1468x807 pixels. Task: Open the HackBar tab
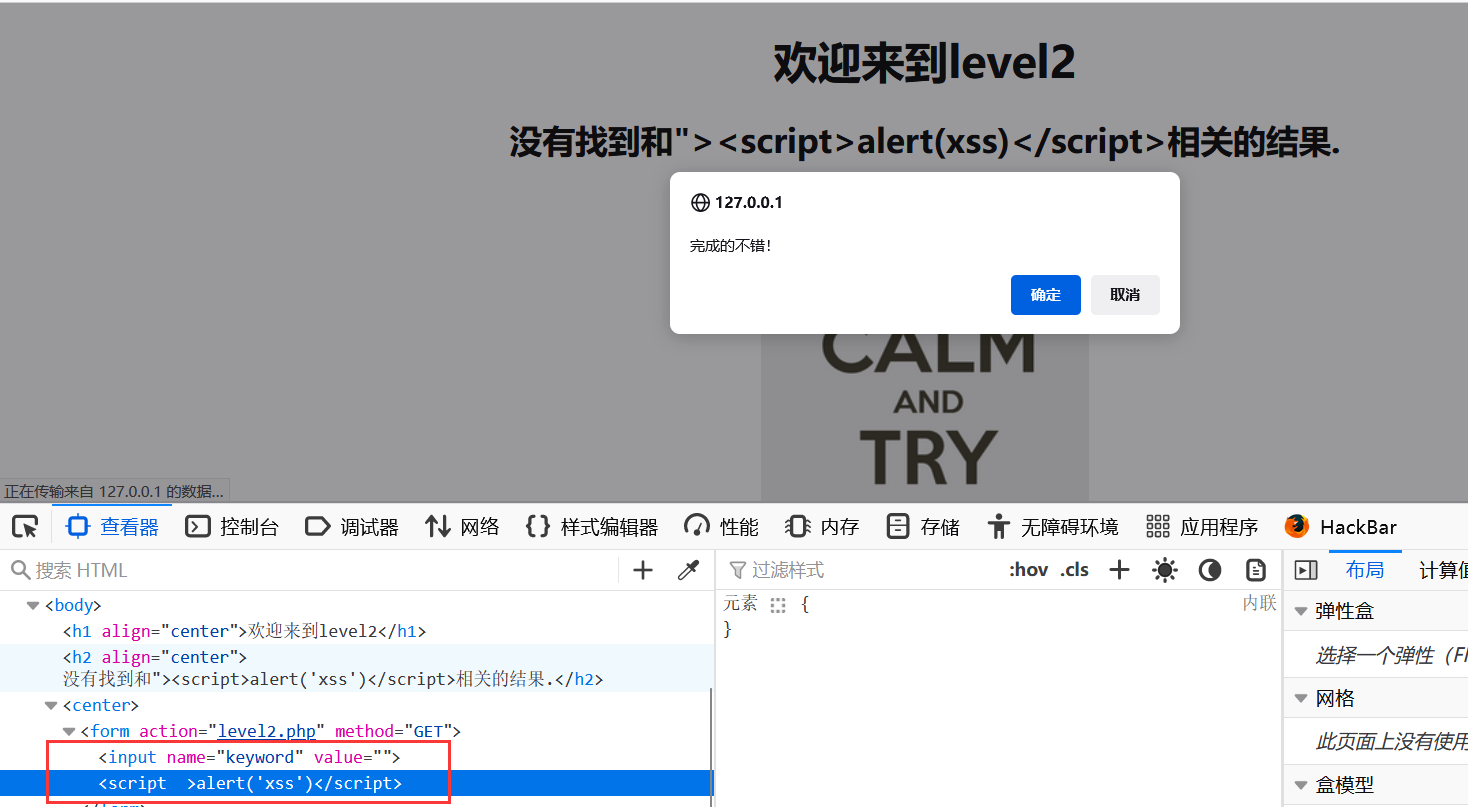(1341, 526)
